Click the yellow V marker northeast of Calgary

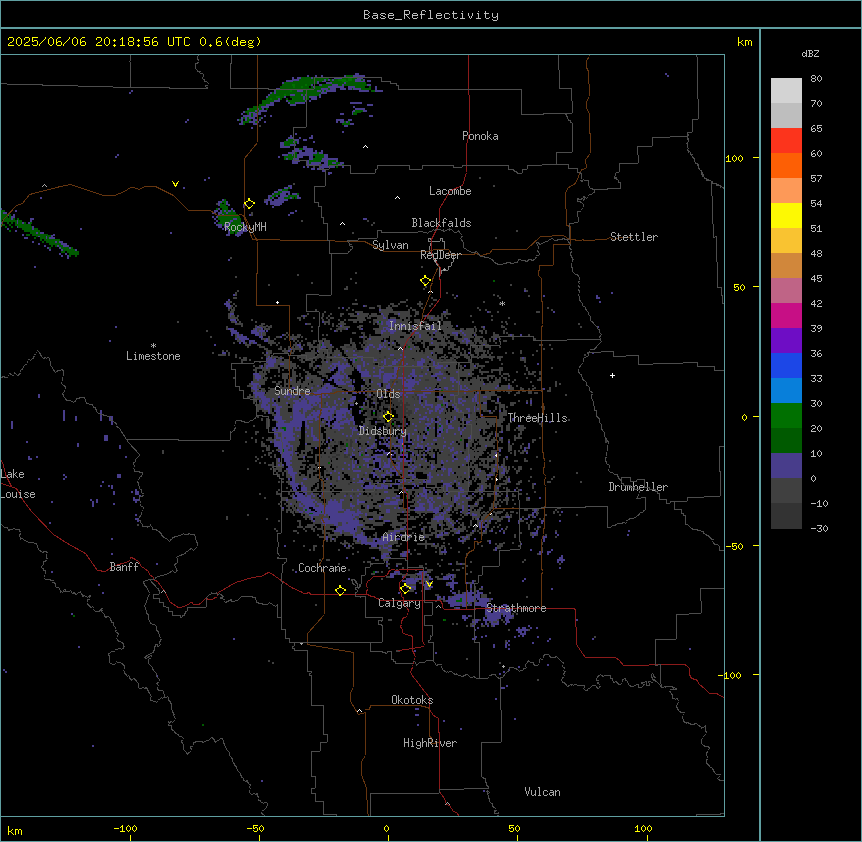pos(429,584)
